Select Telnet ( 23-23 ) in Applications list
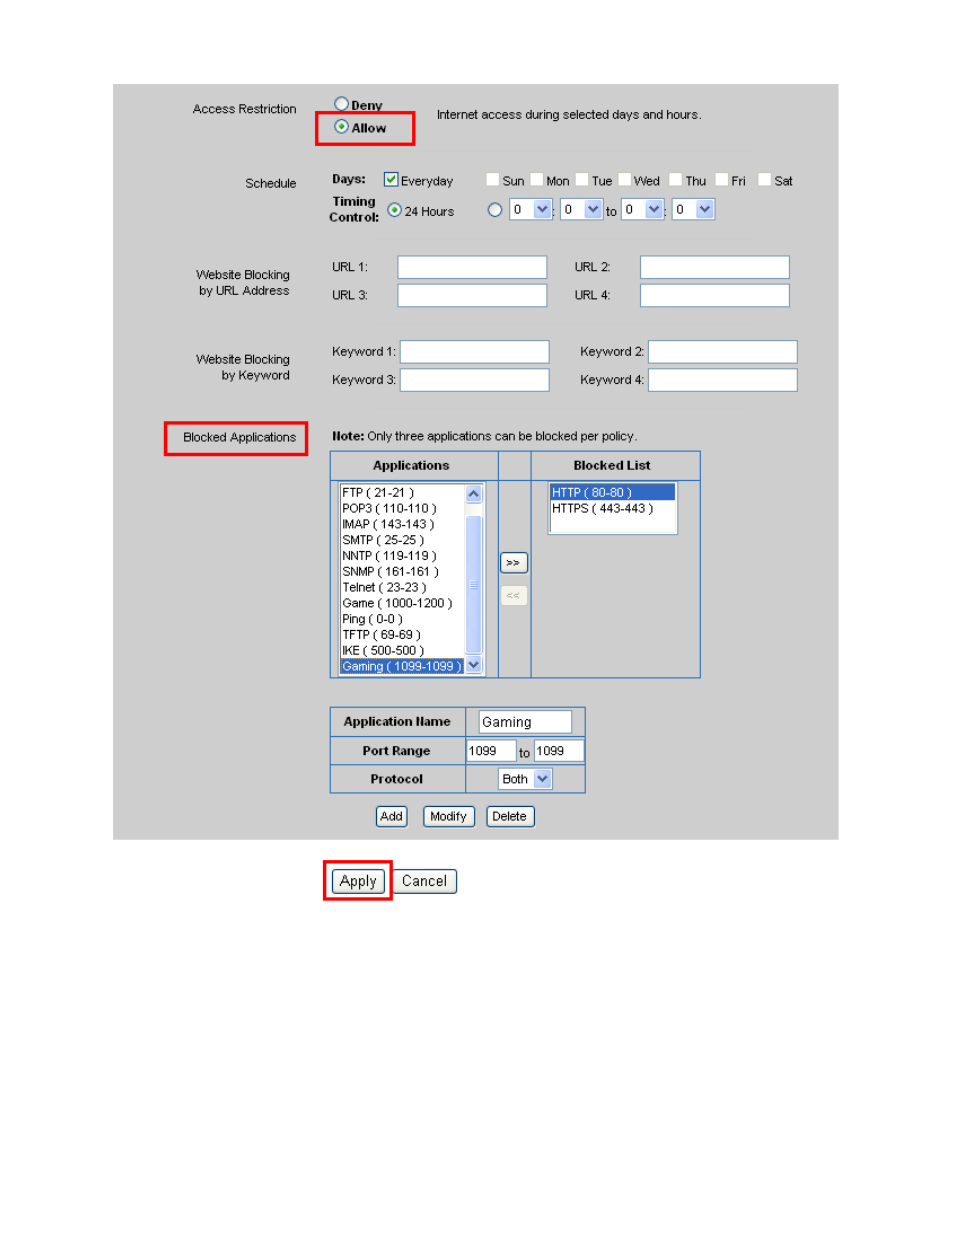Viewport: 954px width, 1235px height. (x=402, y=587)
